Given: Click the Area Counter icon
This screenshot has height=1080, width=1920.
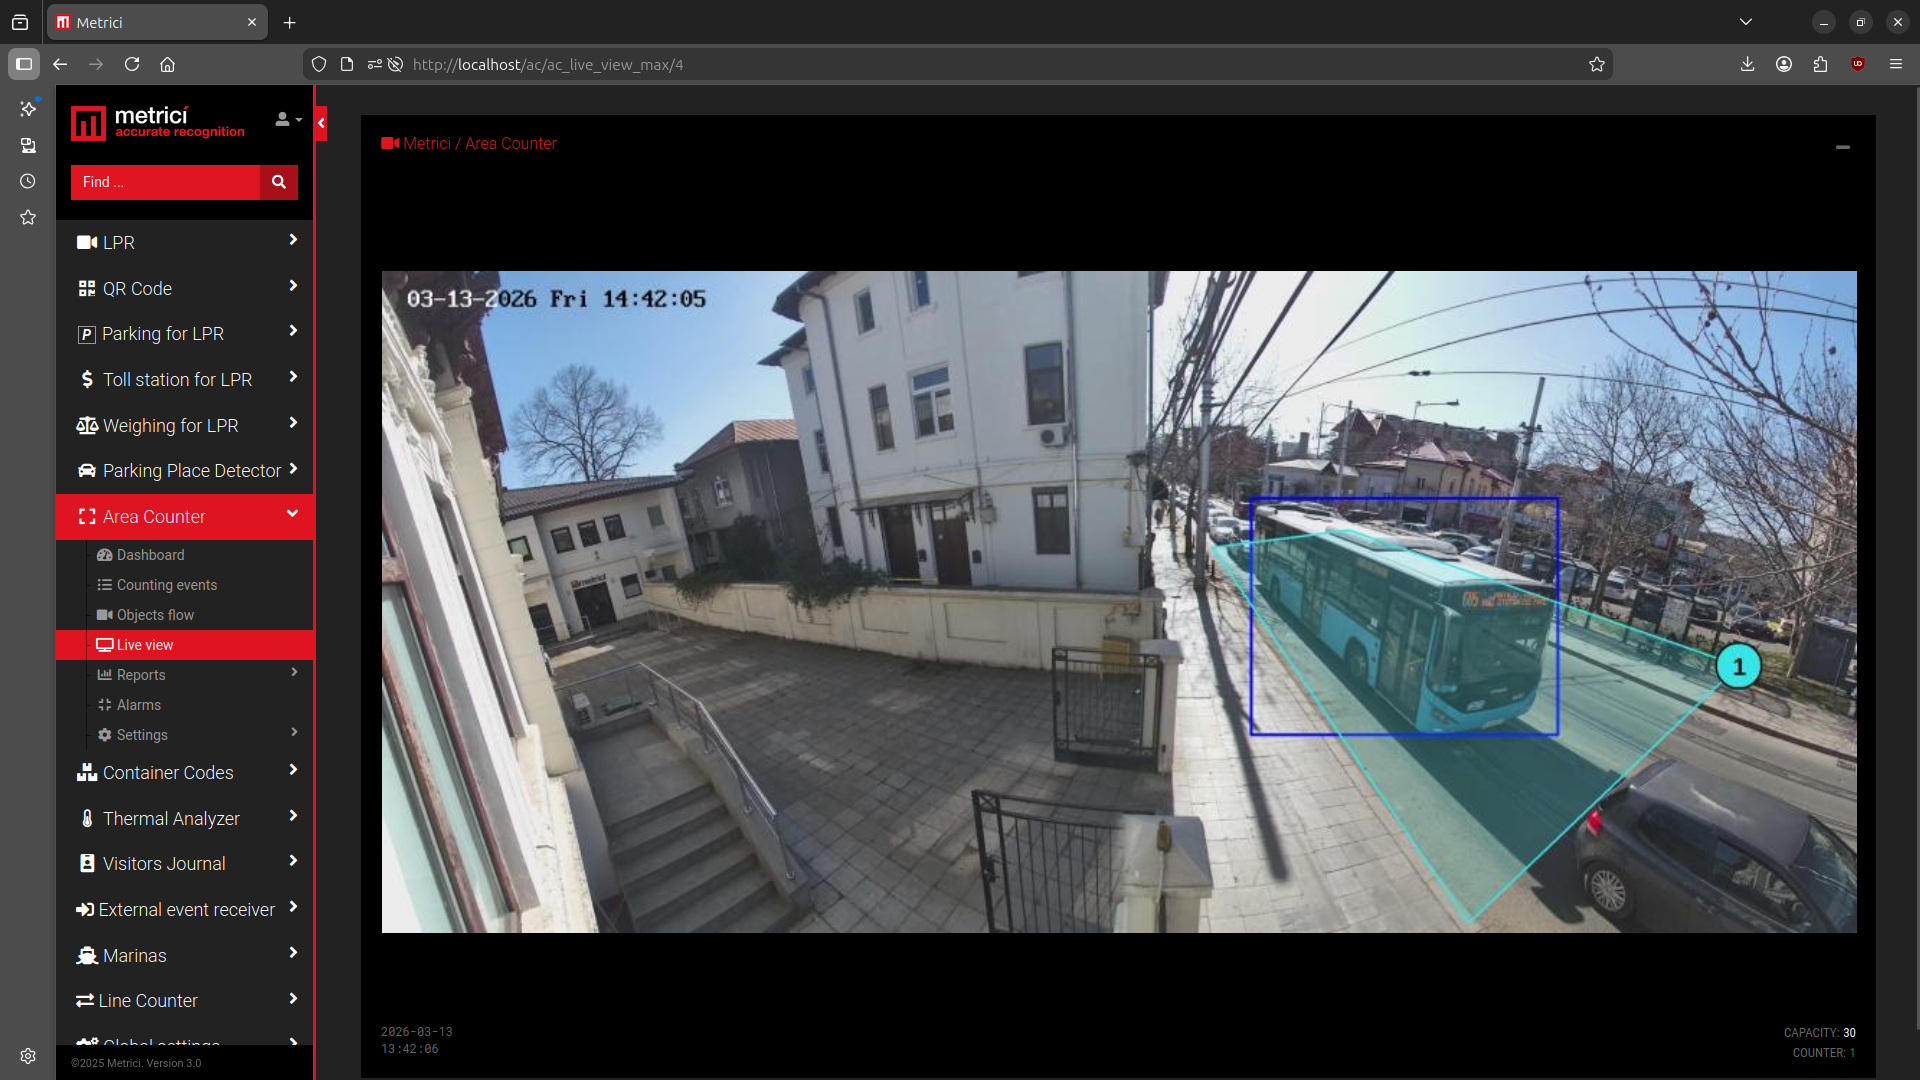Looking at the screenshot, I should 87,517.
